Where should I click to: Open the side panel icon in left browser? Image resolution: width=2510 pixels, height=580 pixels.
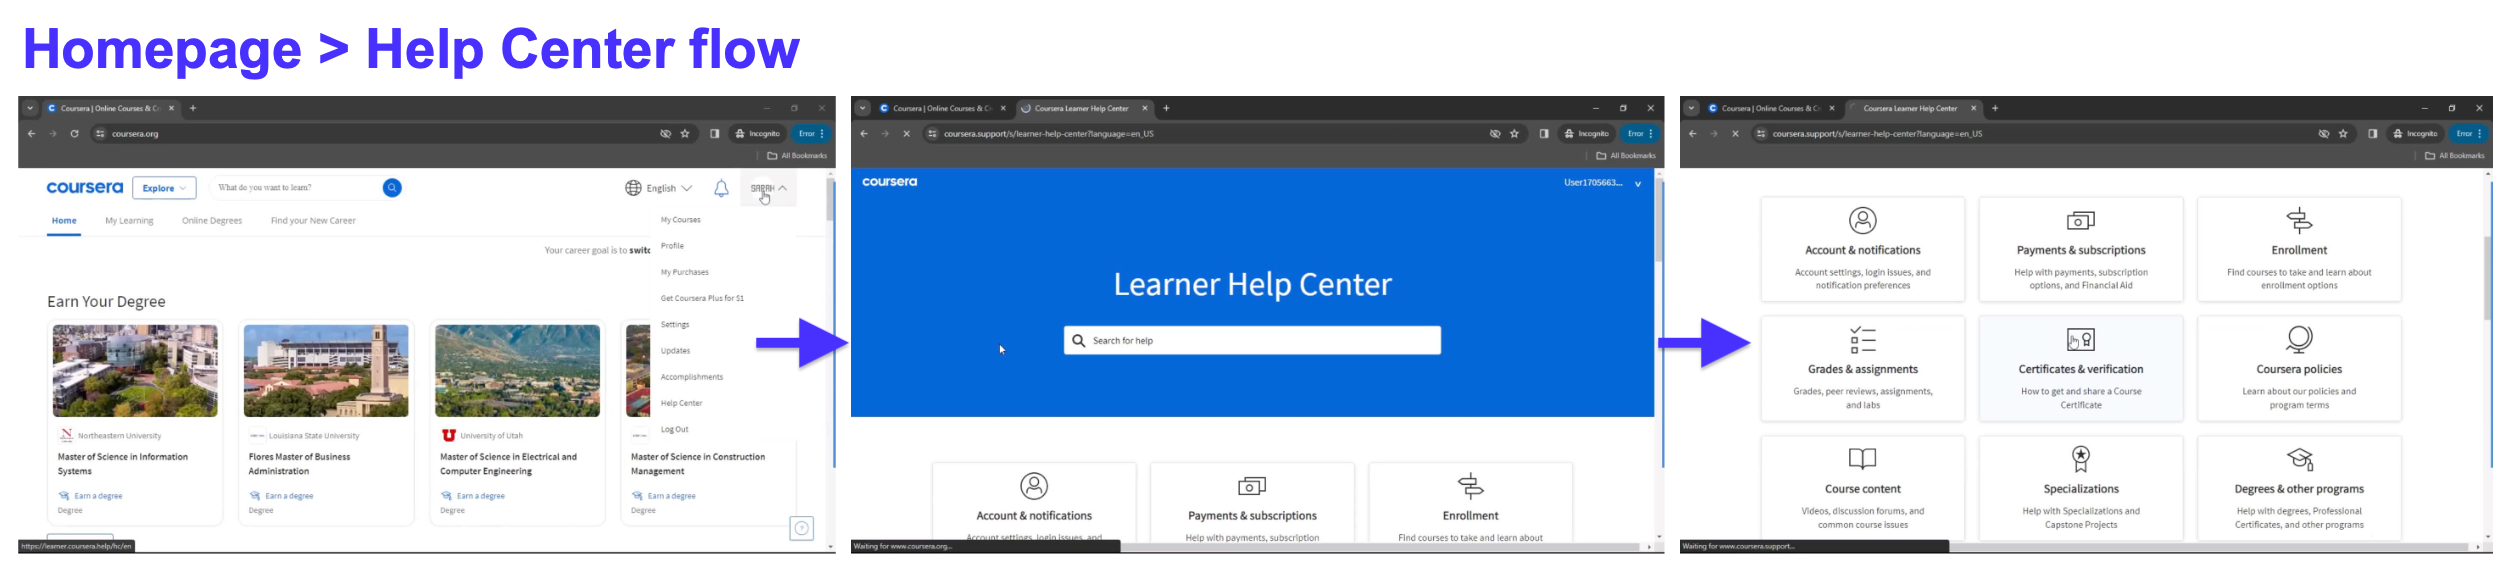pyautogui.click(x=714, y=133)
